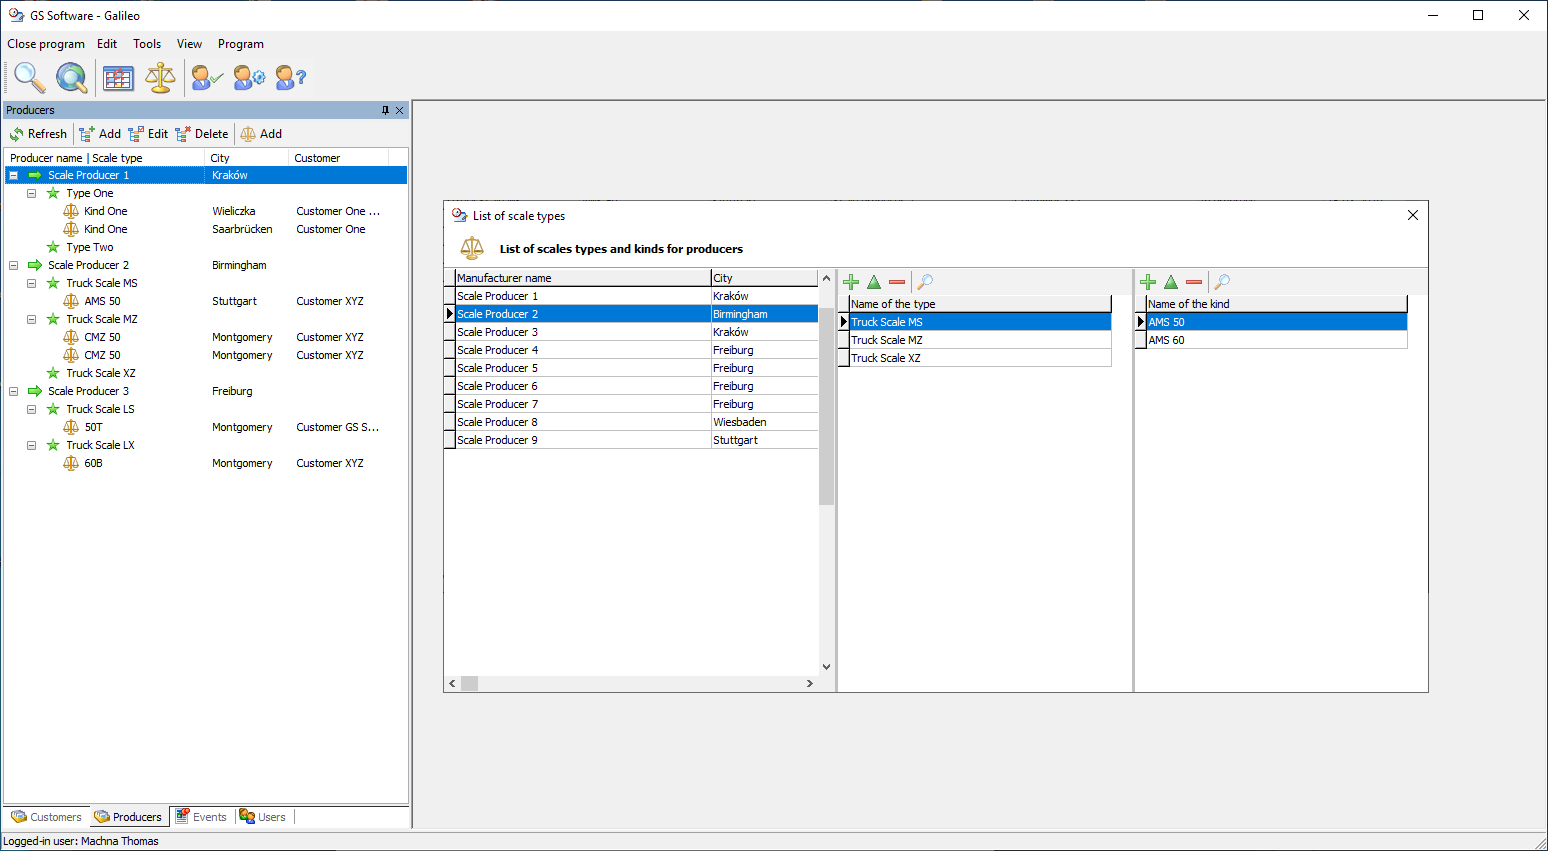Screen dimensions: 1548x851
Task: Collapse the Scale Producer 3 node
Action: [x=14, y=391]
